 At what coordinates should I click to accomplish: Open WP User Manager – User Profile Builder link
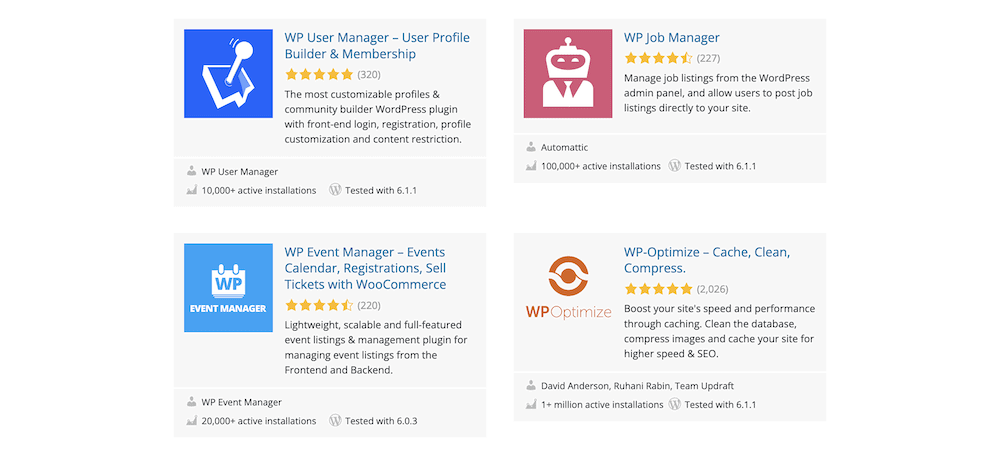[x=377, y=45]
